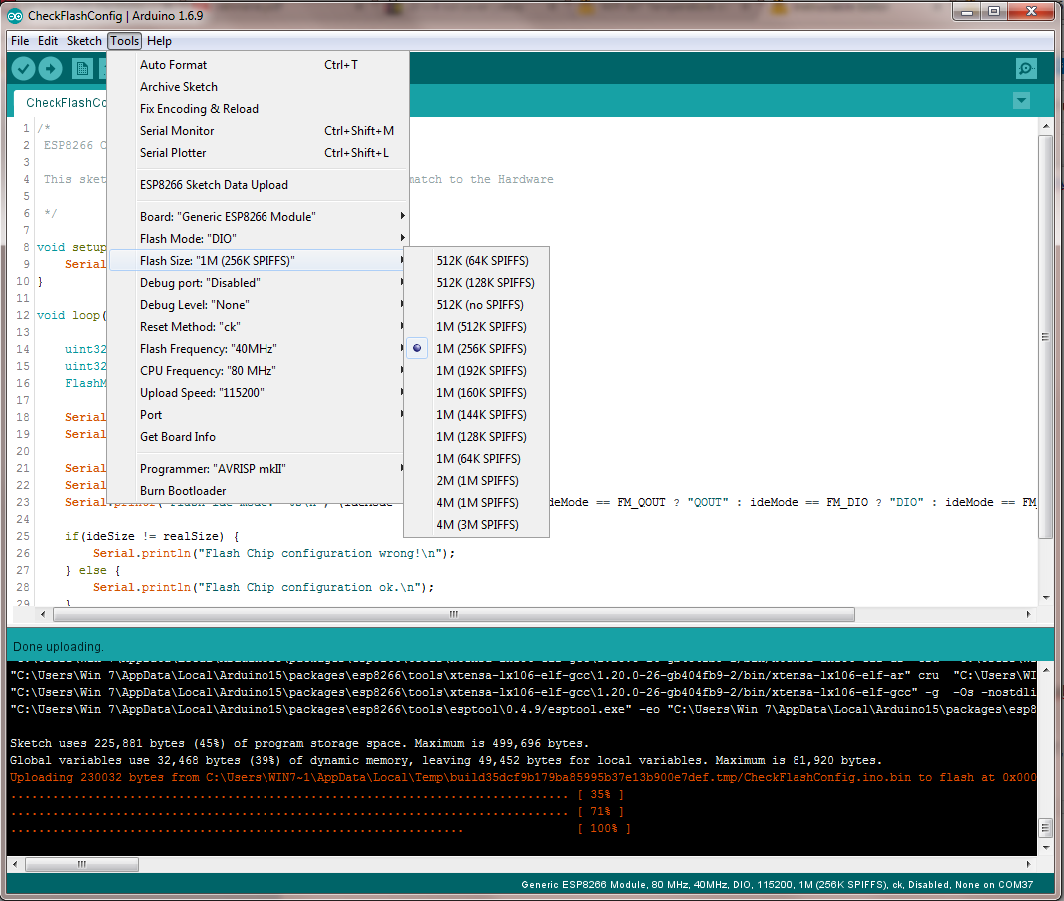The image size is (1064, 901).
Task: Select the 1M (256K SPIFFS) flash size option
Action: pyautogui.click(x=481, y=349)
